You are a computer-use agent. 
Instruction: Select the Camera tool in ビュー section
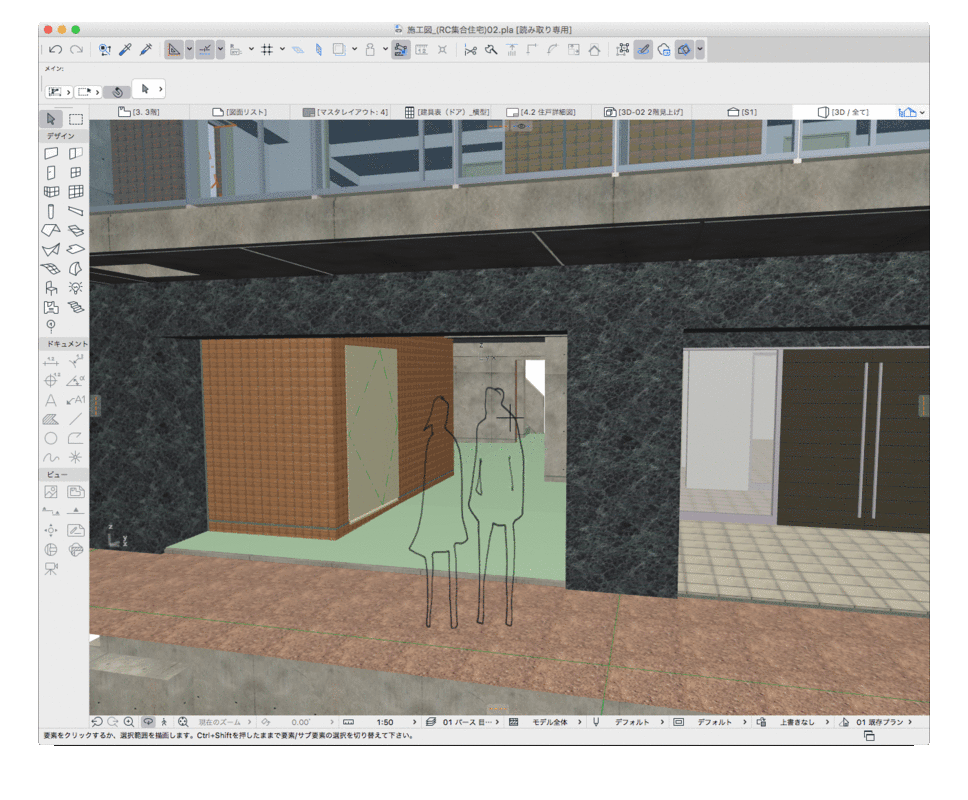coord(52,568)
